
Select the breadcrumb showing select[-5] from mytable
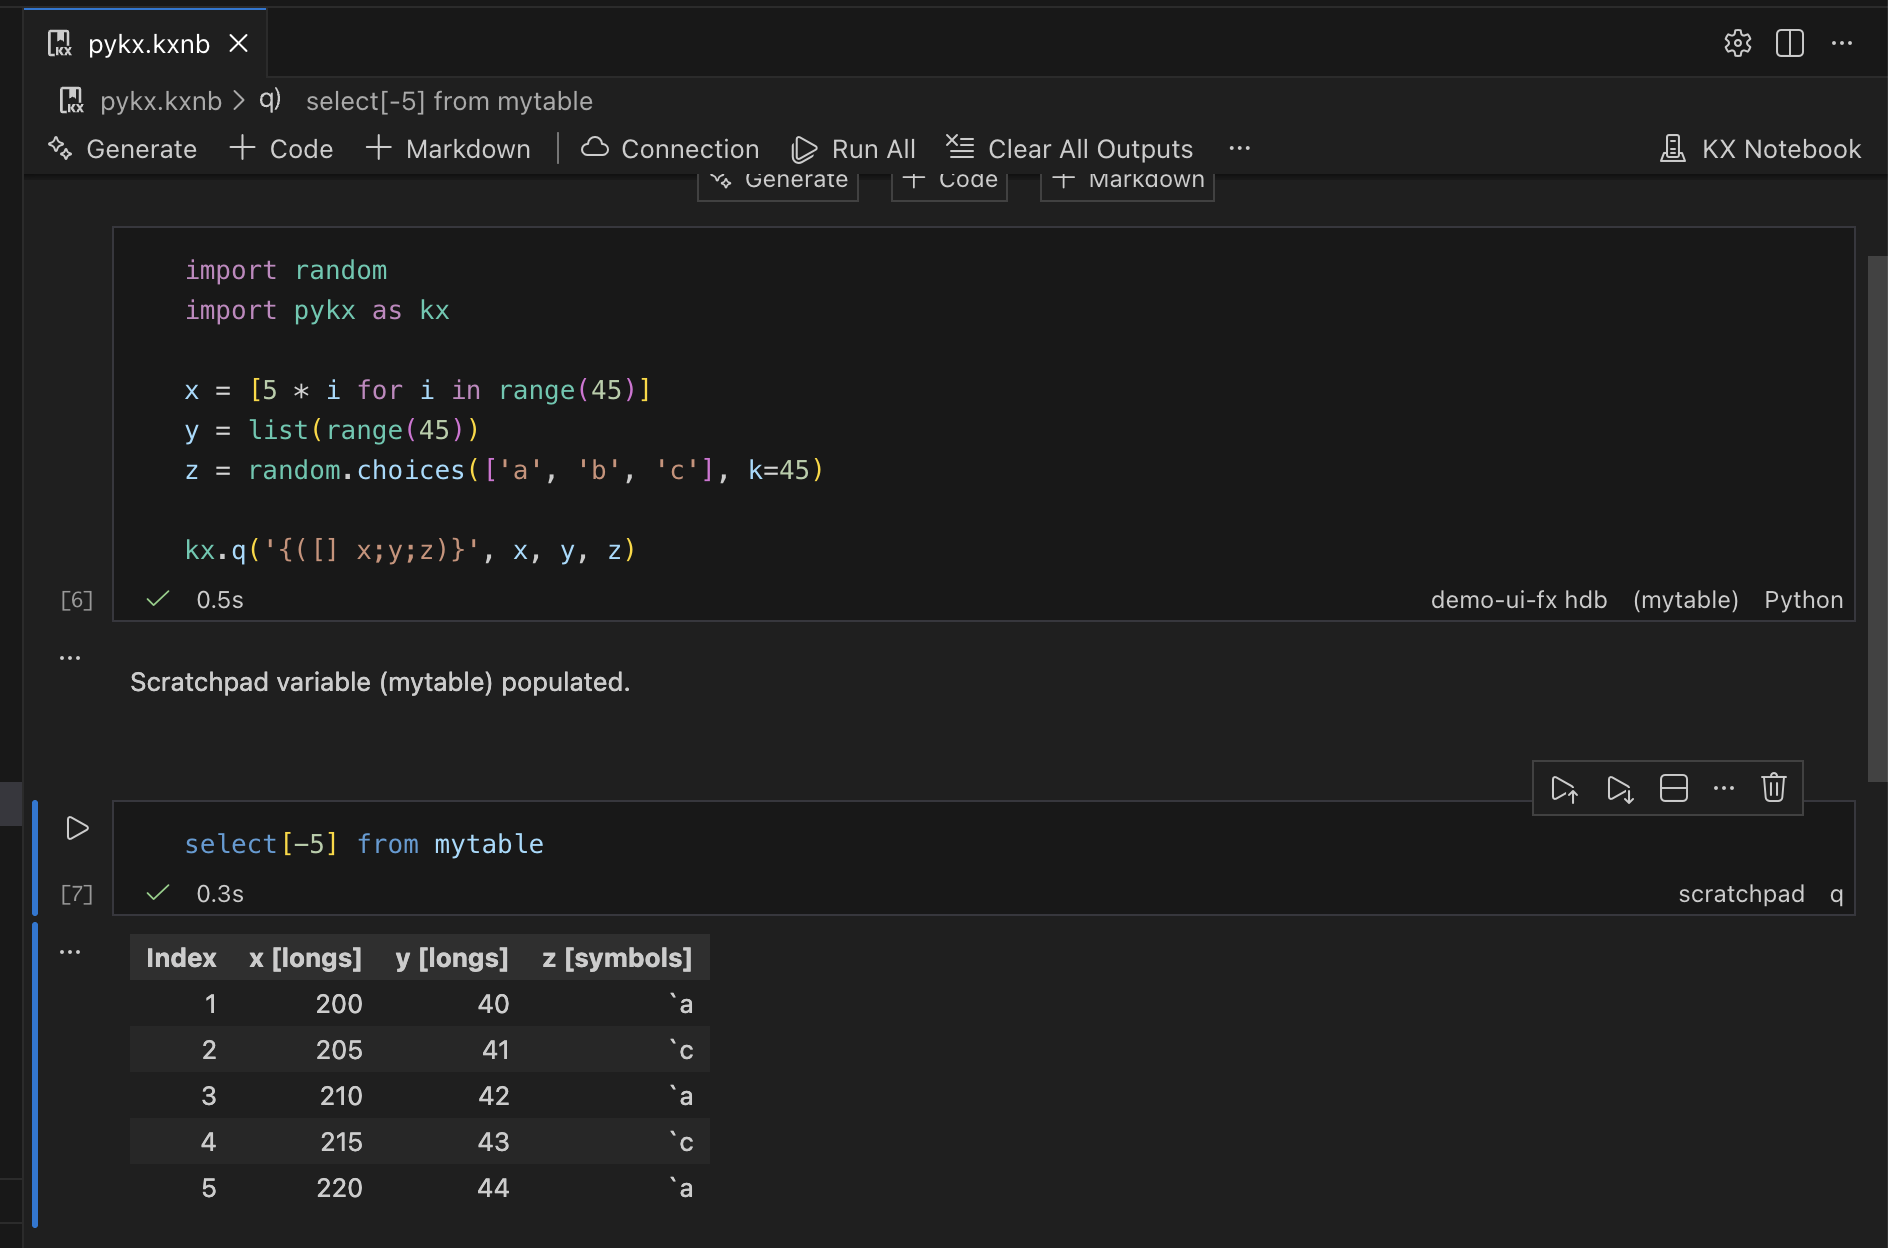(x=449, y=100)
